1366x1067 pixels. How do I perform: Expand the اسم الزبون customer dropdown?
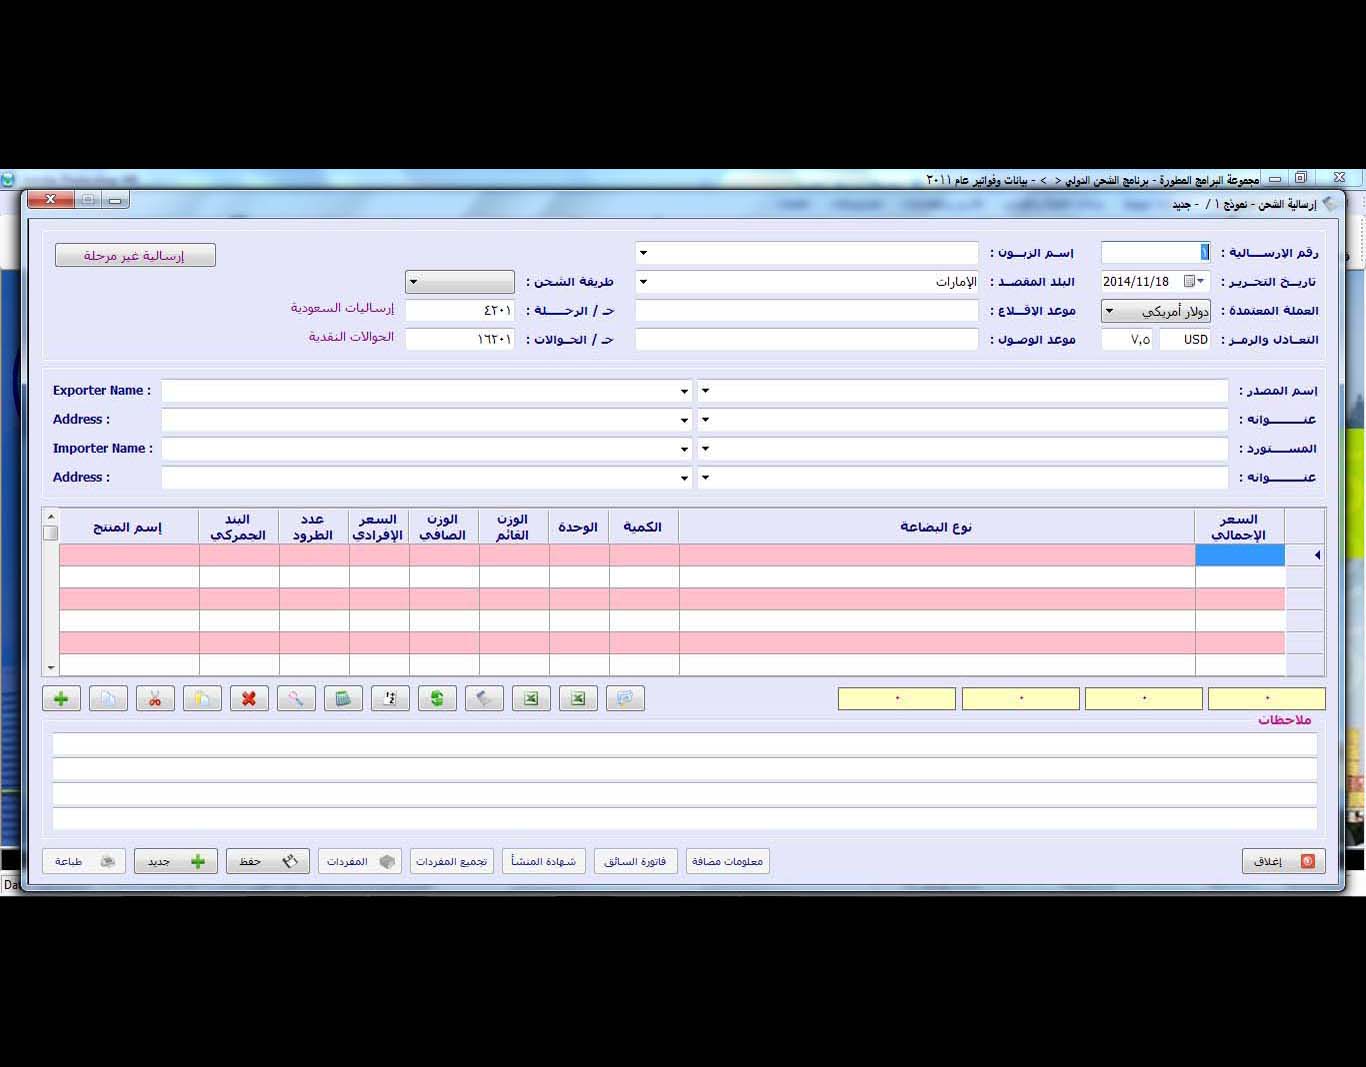(643, 253)
